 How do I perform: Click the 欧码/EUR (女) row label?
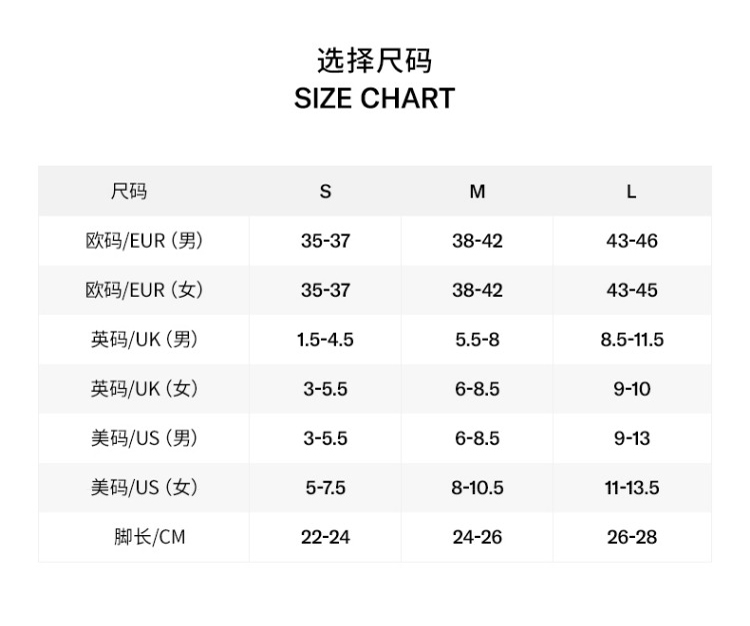tap(144, 290)
